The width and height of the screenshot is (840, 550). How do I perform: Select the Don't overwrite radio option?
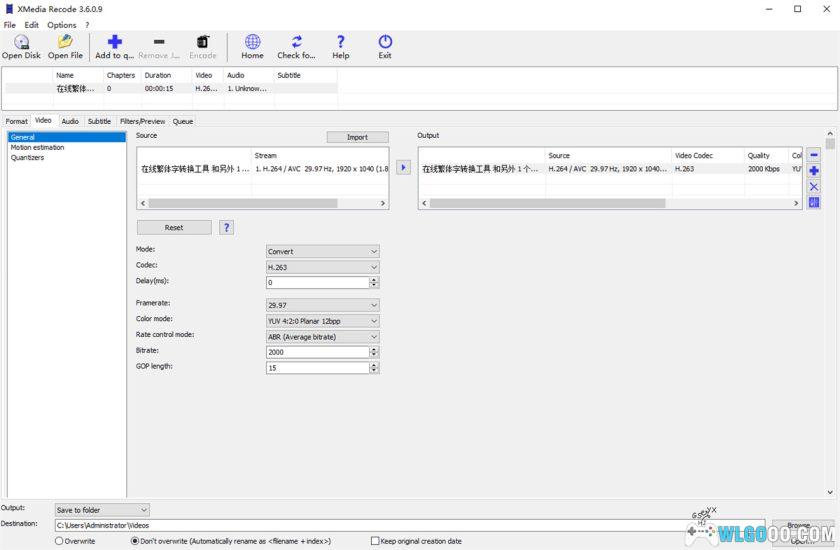[x=135, y=541]
